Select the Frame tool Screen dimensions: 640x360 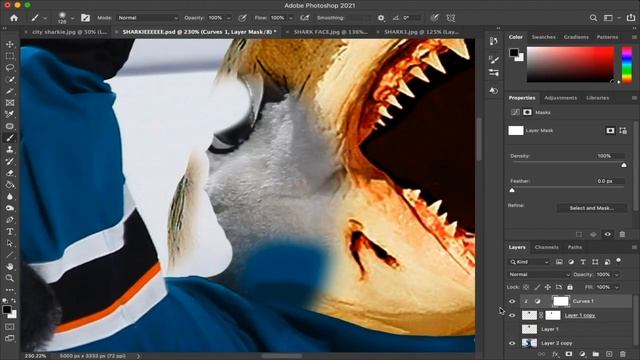point(10,102)
